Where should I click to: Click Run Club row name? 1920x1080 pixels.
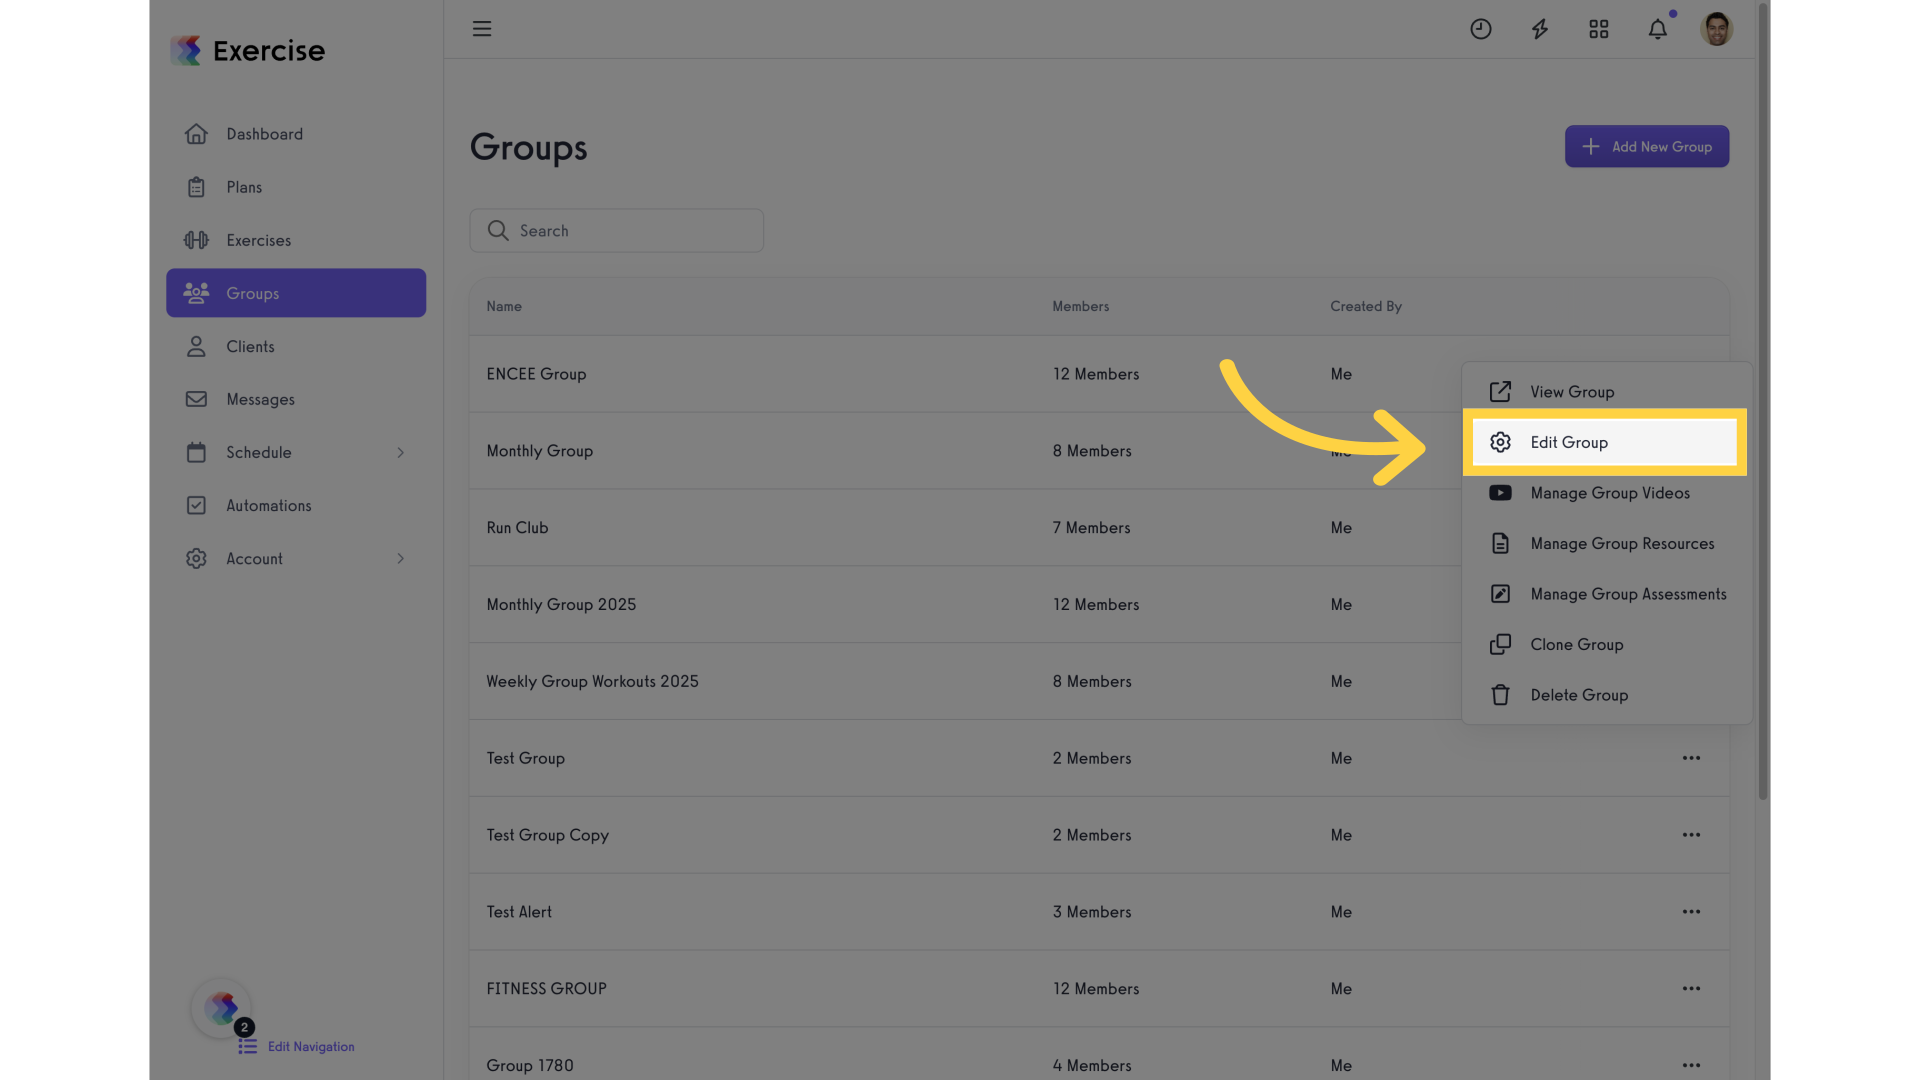click(517, 528)
